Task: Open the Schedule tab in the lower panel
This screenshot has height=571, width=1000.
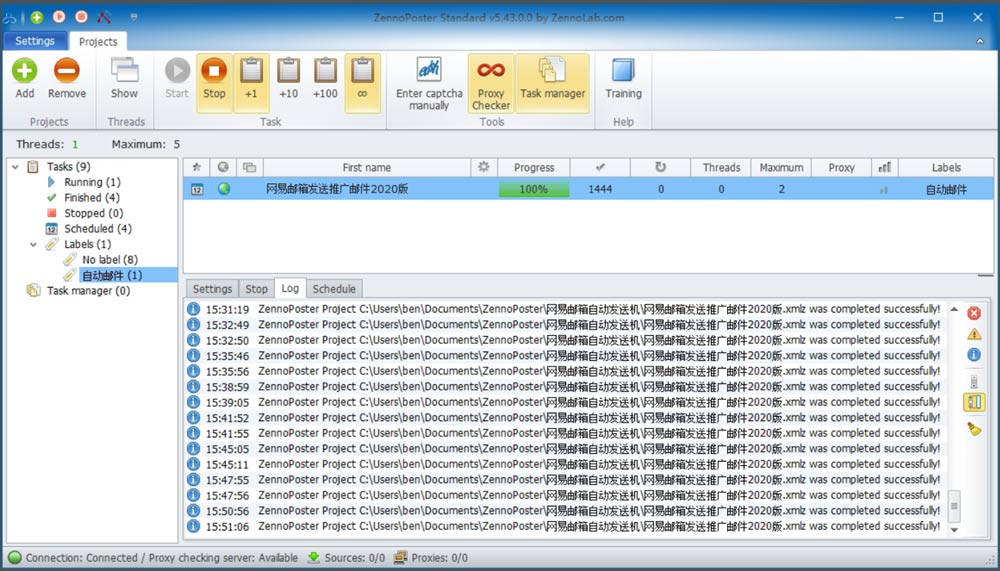Action: click(x=334, y=289)
